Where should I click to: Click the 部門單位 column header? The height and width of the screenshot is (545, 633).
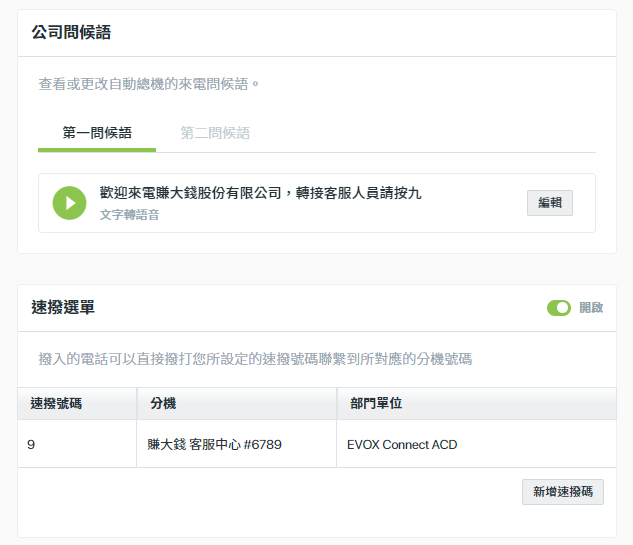tap(477, 403)
